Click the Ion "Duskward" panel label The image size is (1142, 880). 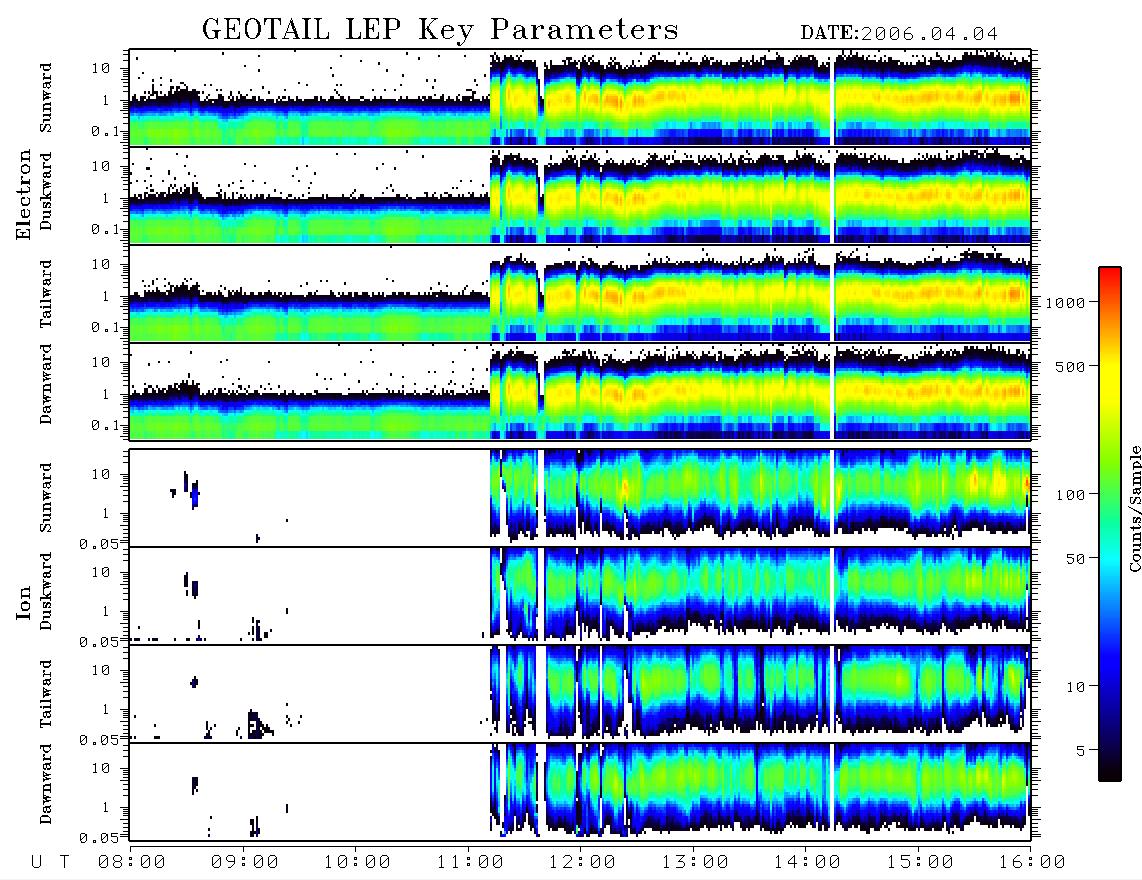[x=46, y=591]
